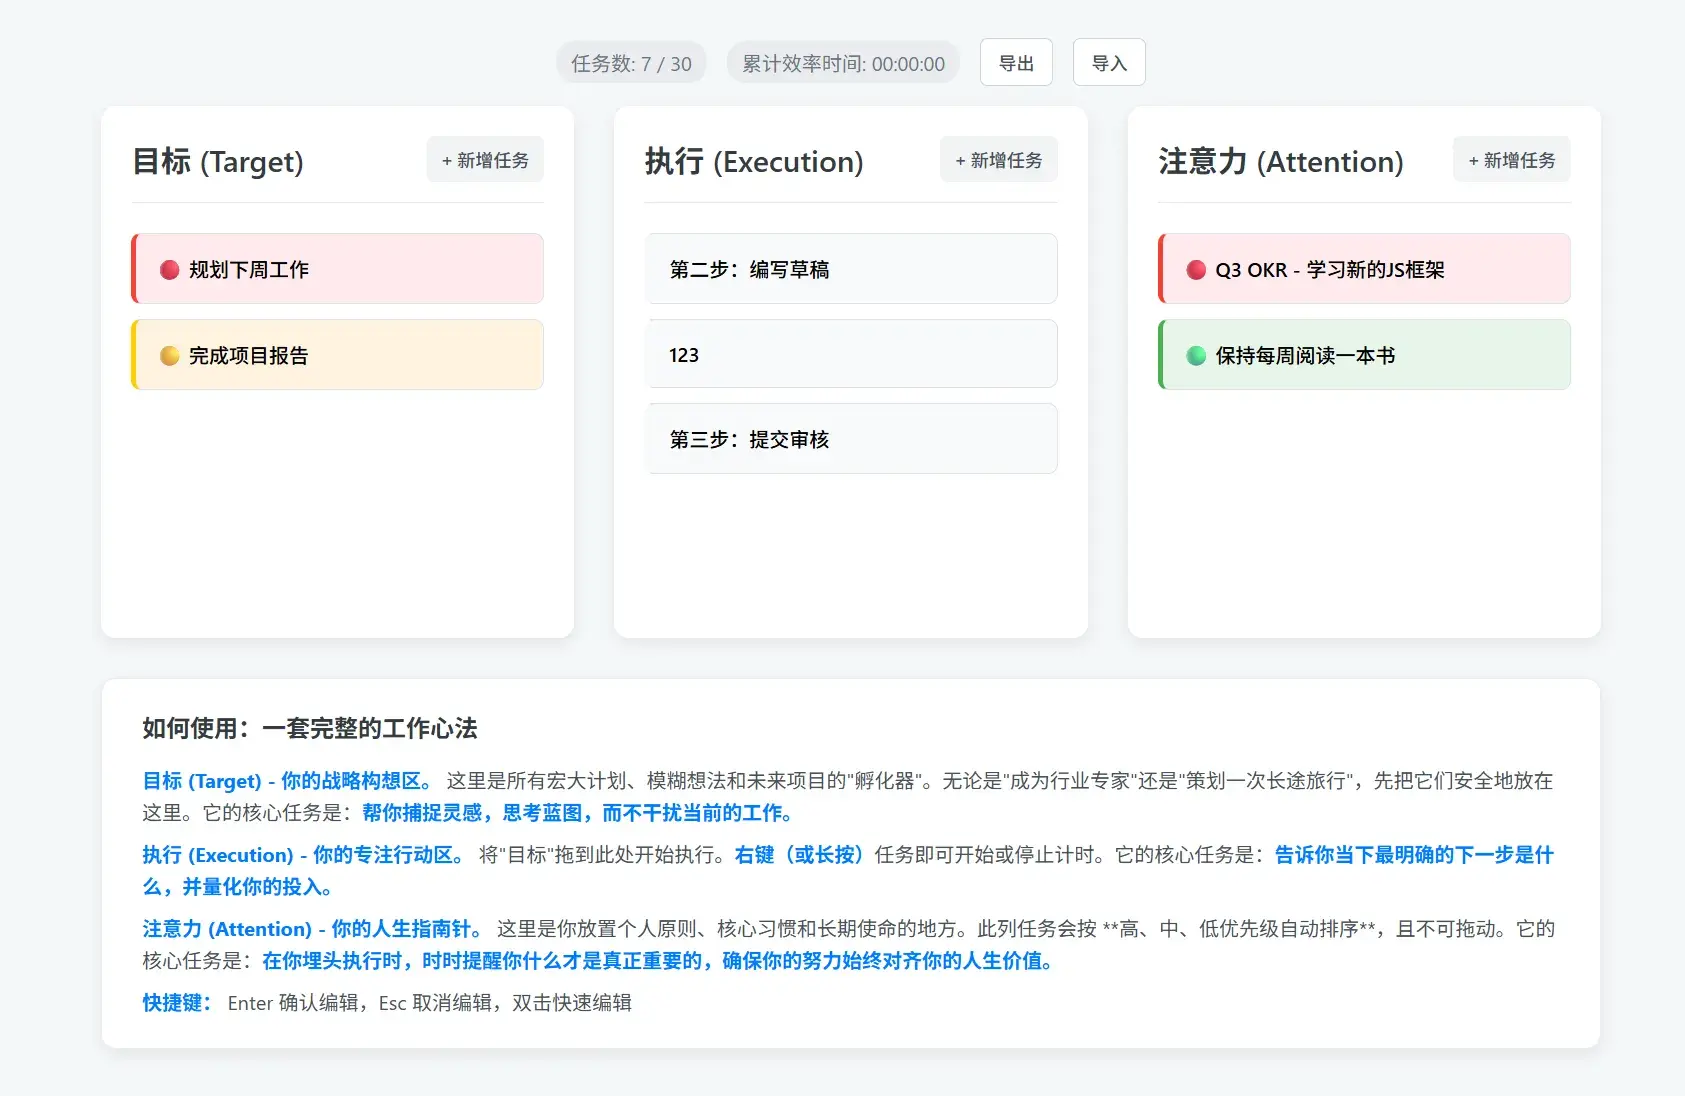Click the yellow priority dot on 完成项目报告
Viewport: 1685px width, 1096px height.
click(x=170, y=356)
